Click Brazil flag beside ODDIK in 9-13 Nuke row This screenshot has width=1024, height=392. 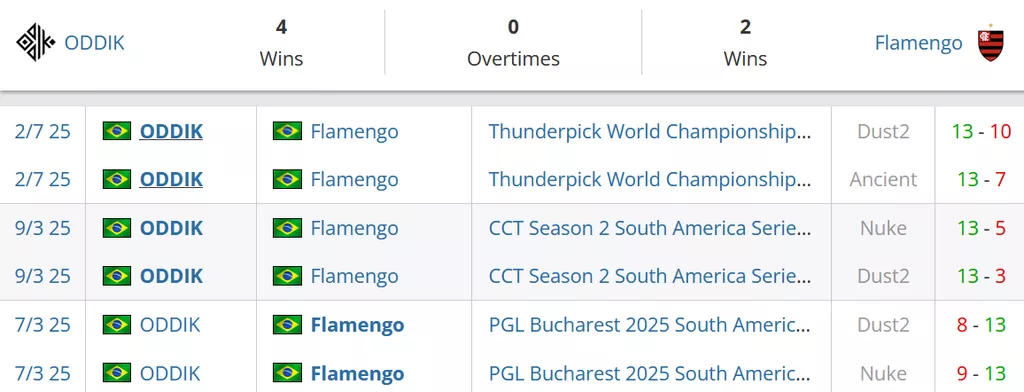(x=117, y=373)
